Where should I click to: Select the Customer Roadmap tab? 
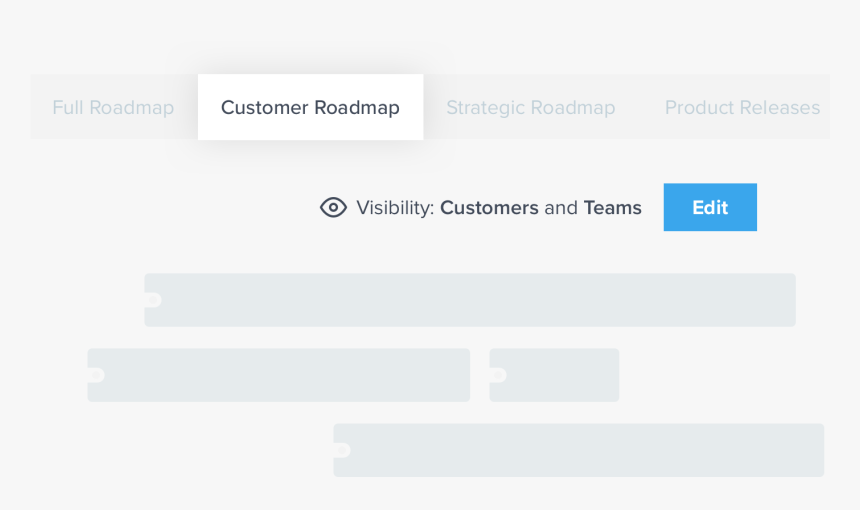[310, 107]
